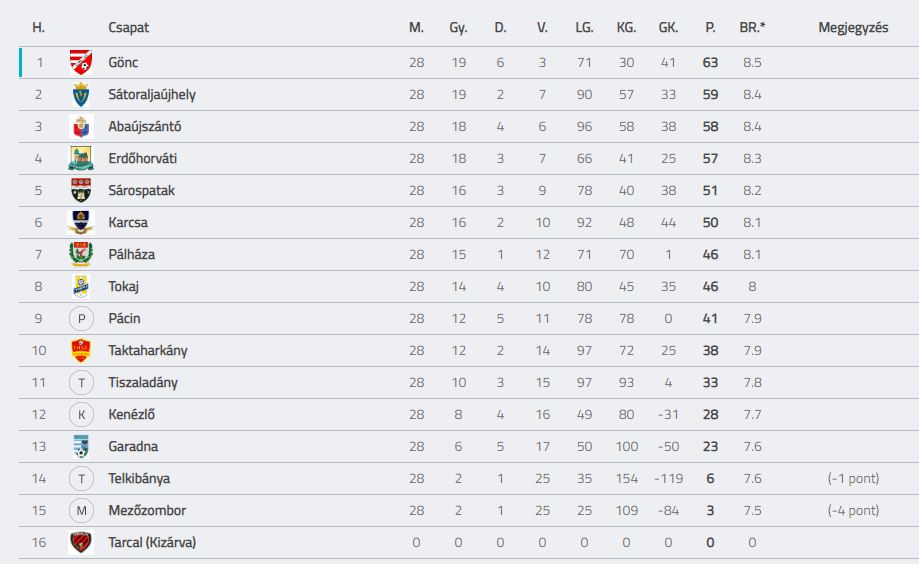The height and width of the screenshot is (564, 919).
Task: Select the Erdőhorváti crest icon
Action: coord(81,158)
